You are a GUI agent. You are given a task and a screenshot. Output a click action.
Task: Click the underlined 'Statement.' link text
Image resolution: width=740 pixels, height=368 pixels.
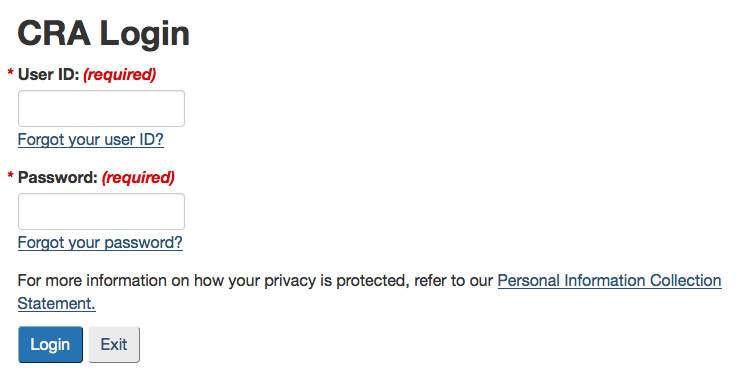[57, 303]
